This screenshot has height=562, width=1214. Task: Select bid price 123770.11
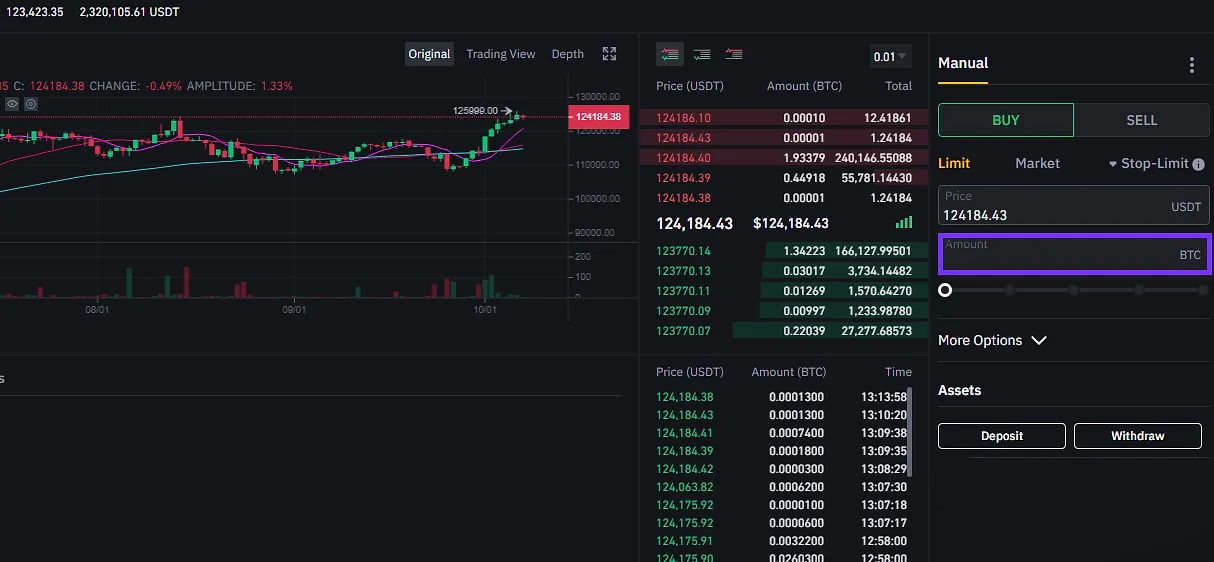point(683,291)
